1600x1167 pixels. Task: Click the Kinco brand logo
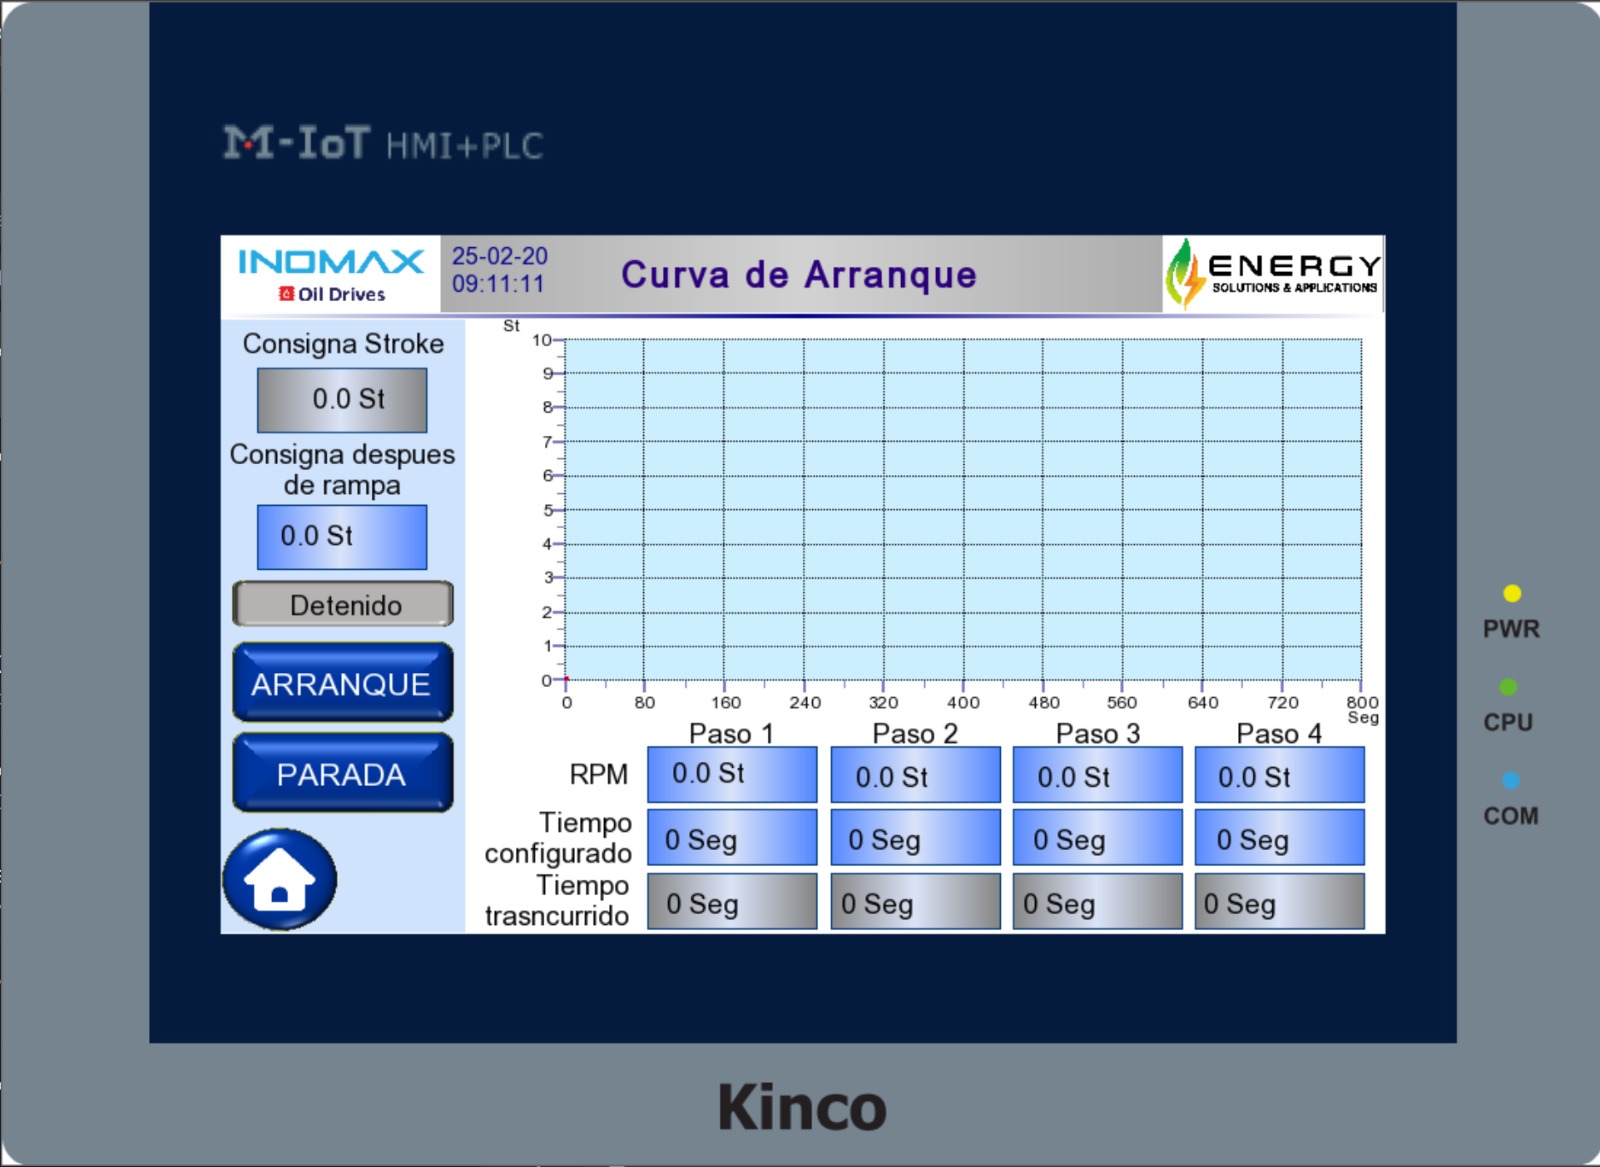802,1107
